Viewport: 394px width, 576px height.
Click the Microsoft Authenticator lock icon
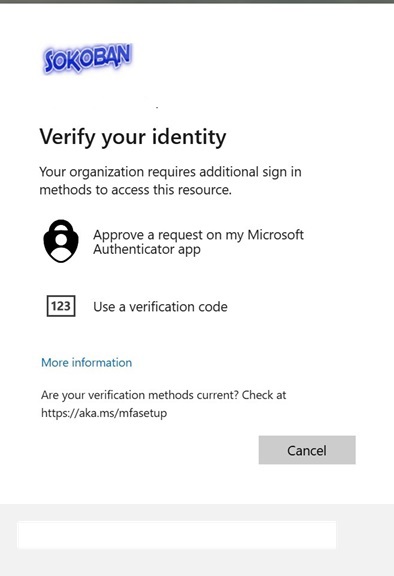[x=61, y=241]
